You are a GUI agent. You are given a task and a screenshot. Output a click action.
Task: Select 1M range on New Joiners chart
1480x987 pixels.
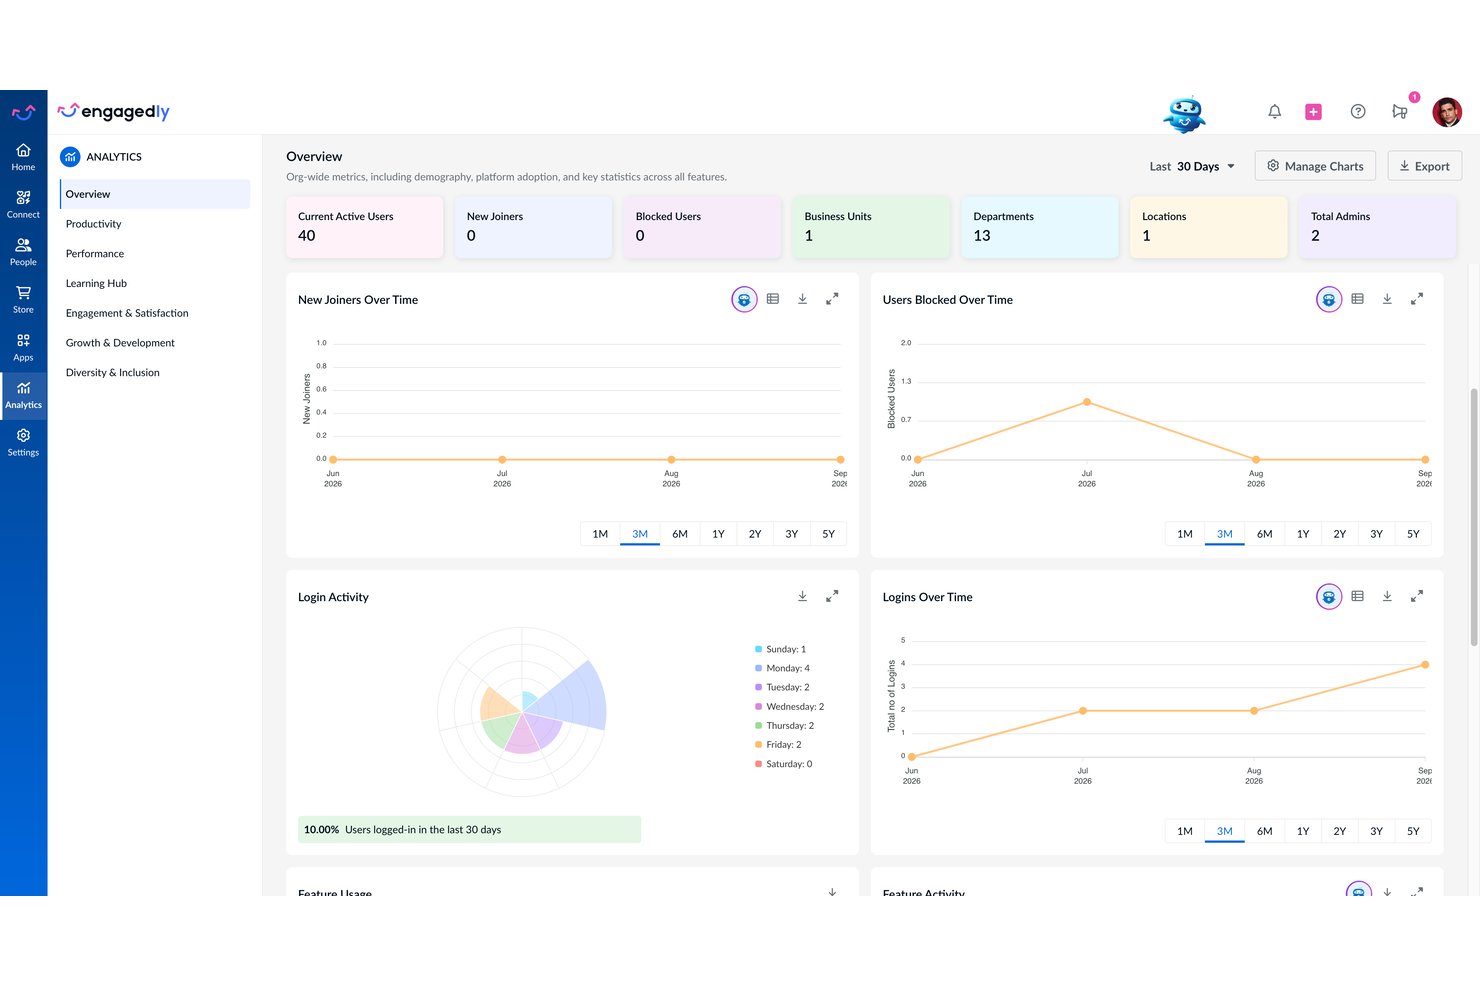pos(600,534)
